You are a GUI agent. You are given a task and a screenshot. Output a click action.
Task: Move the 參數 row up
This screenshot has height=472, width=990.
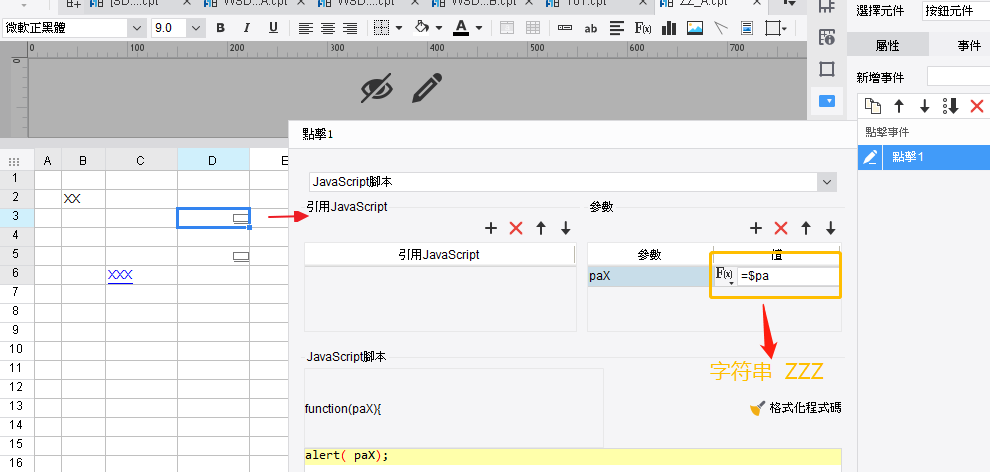(x=806, y=228)
